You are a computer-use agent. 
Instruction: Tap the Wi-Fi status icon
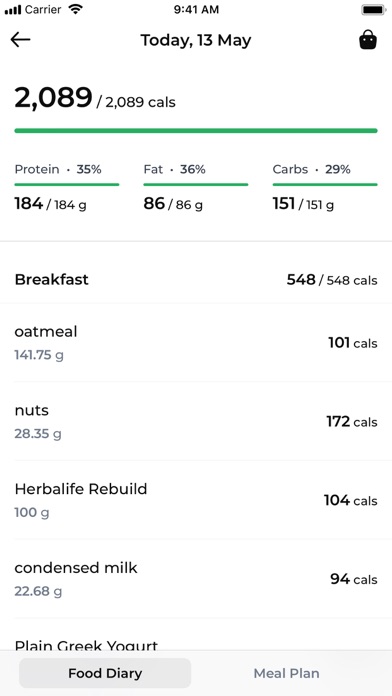click(76, 9)
